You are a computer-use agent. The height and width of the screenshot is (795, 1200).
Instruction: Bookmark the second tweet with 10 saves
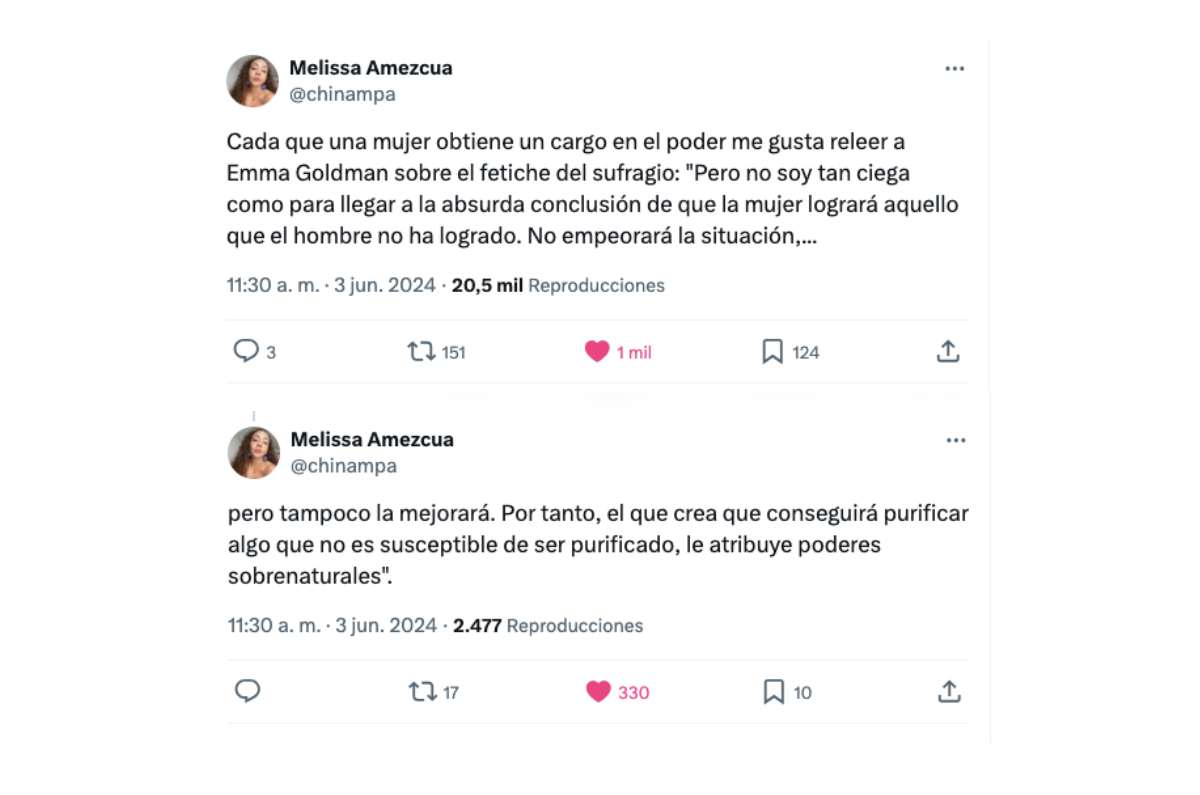774,692
